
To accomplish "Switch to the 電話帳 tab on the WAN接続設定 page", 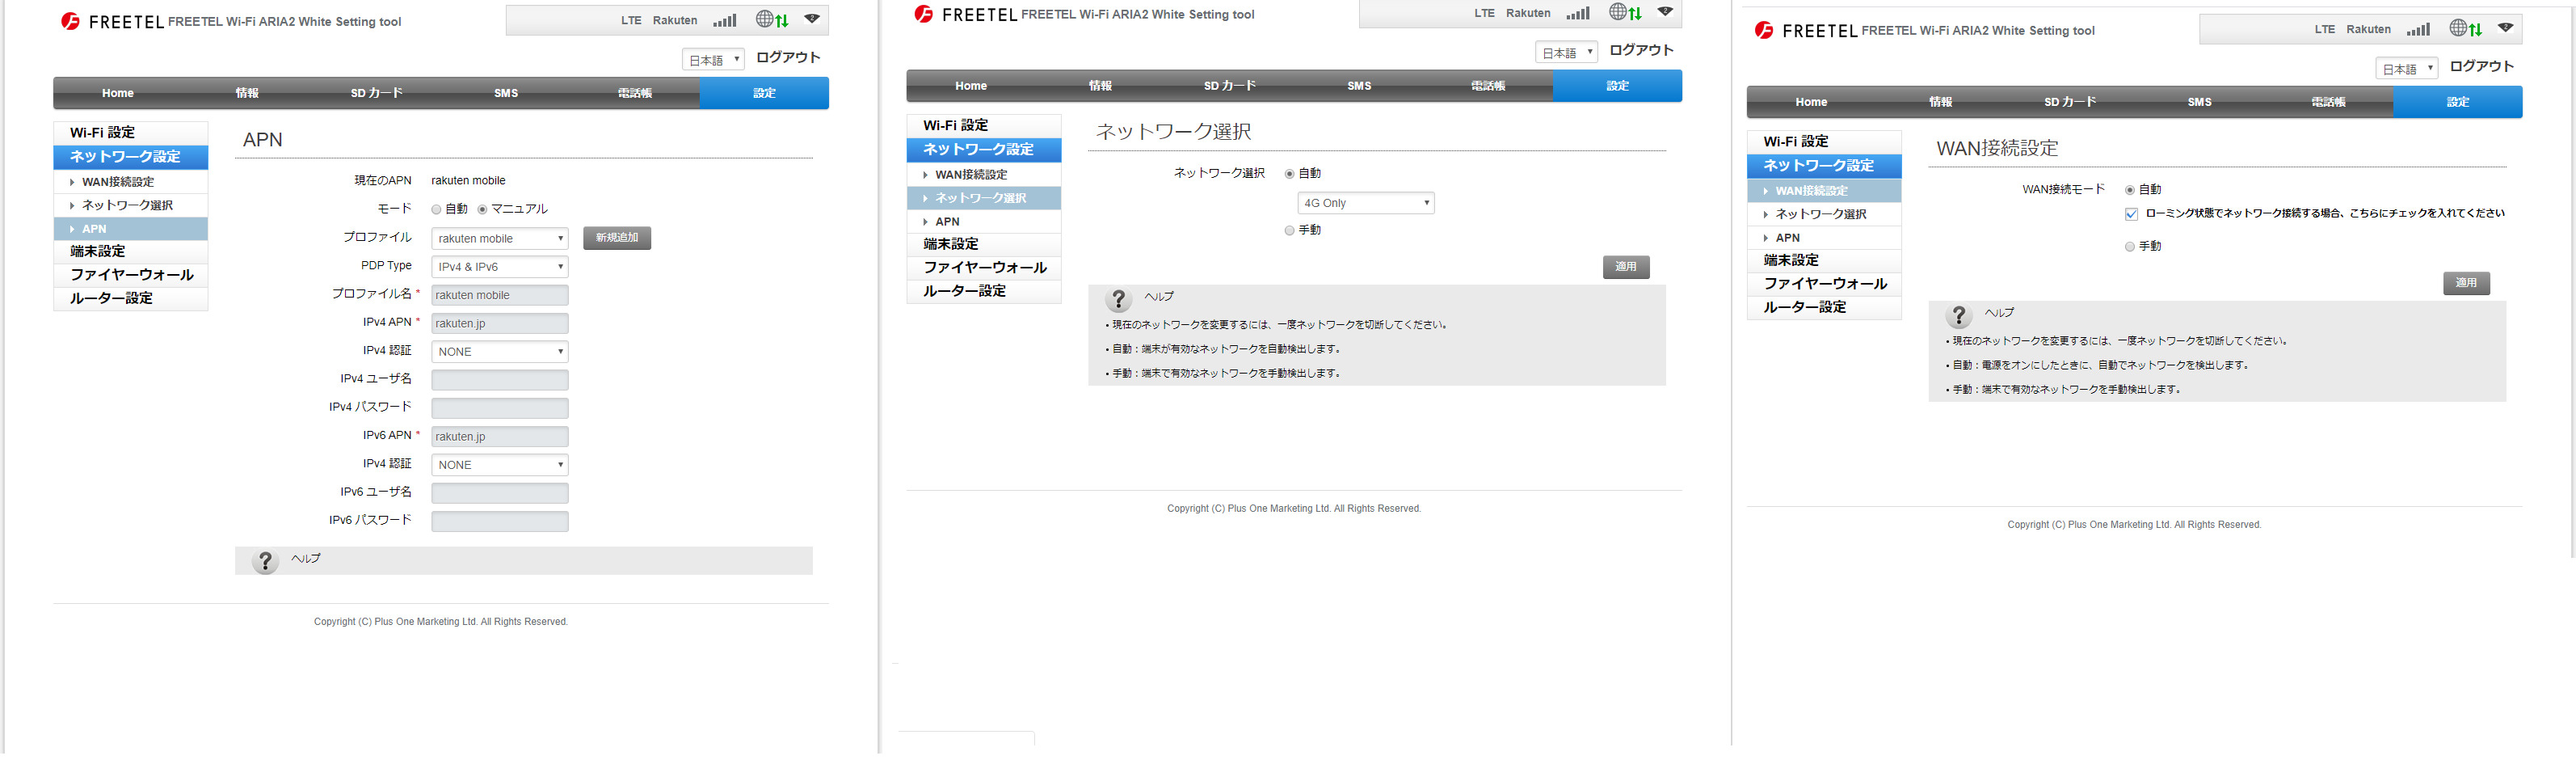I will (x=2328, y=102).
